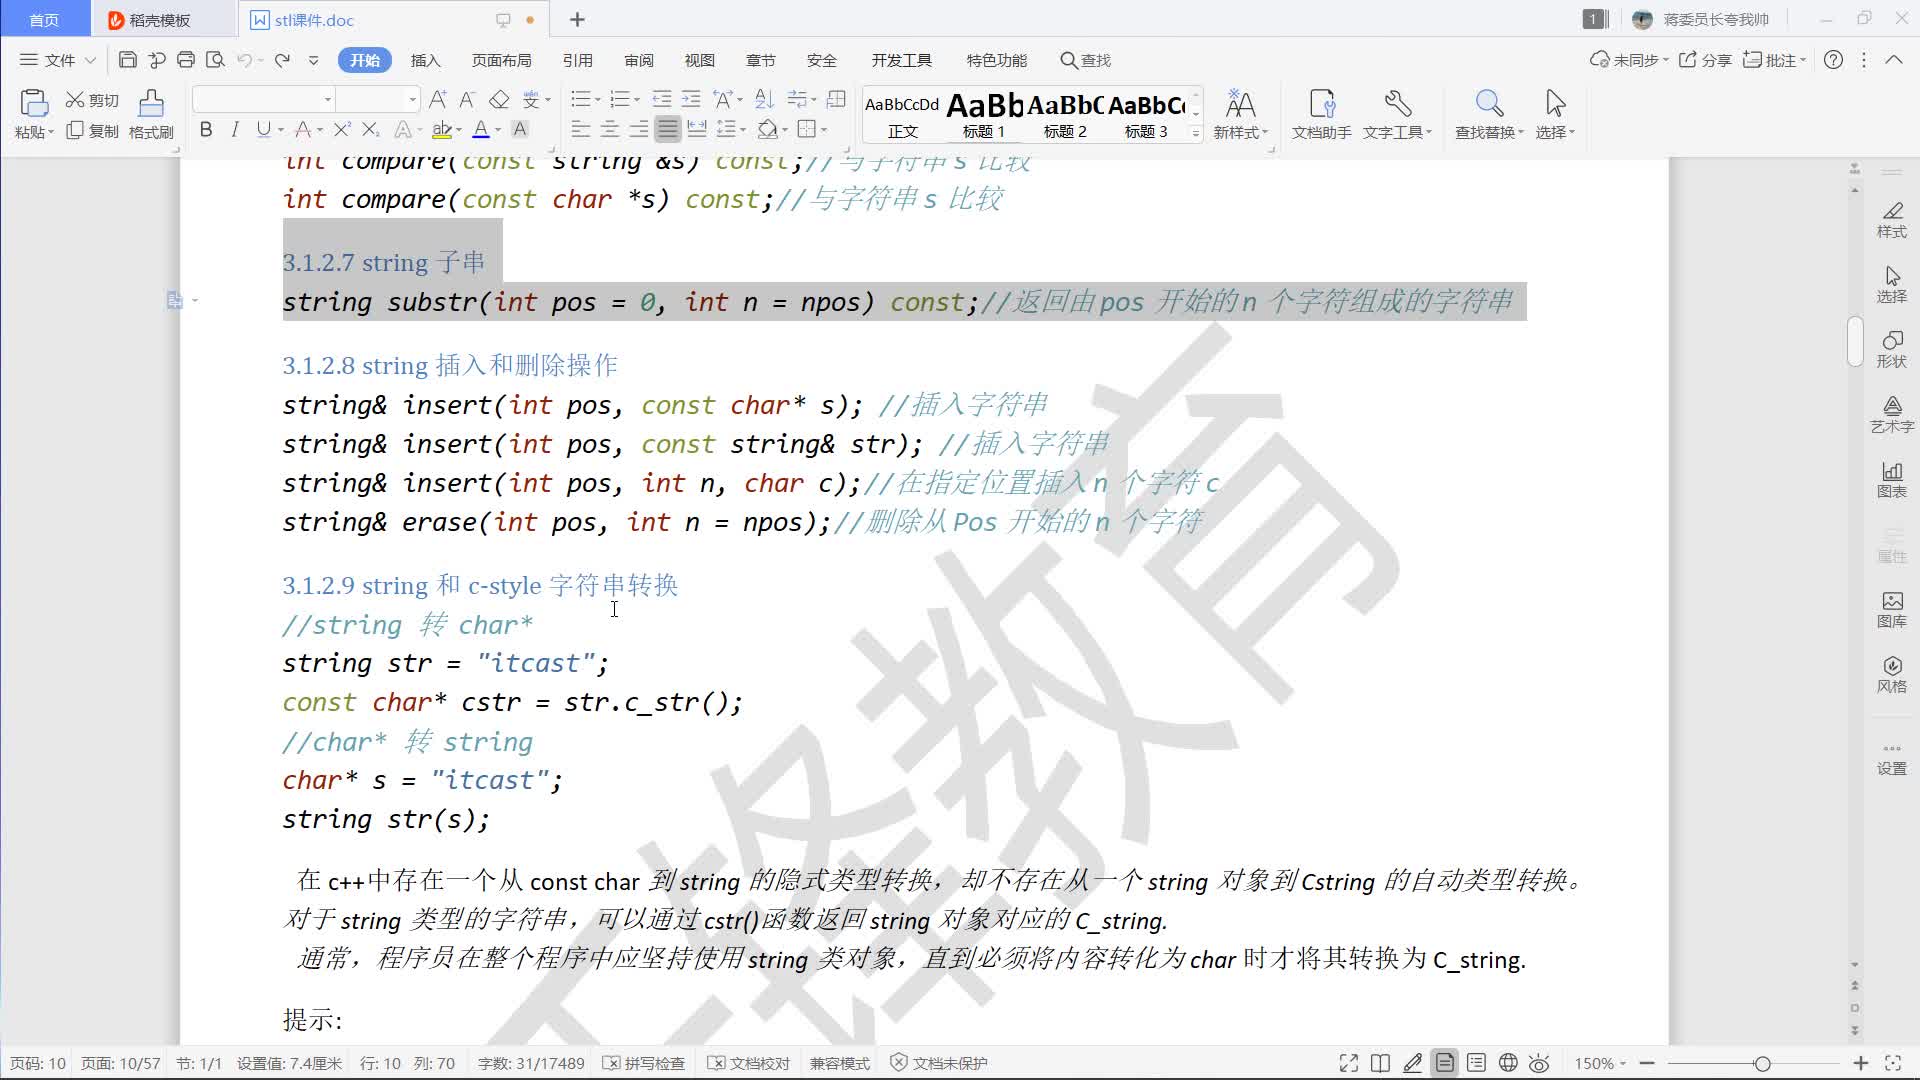Open the font name combo box
Viewport: 1920px width, 1080px height.
[x=263, y=99]
